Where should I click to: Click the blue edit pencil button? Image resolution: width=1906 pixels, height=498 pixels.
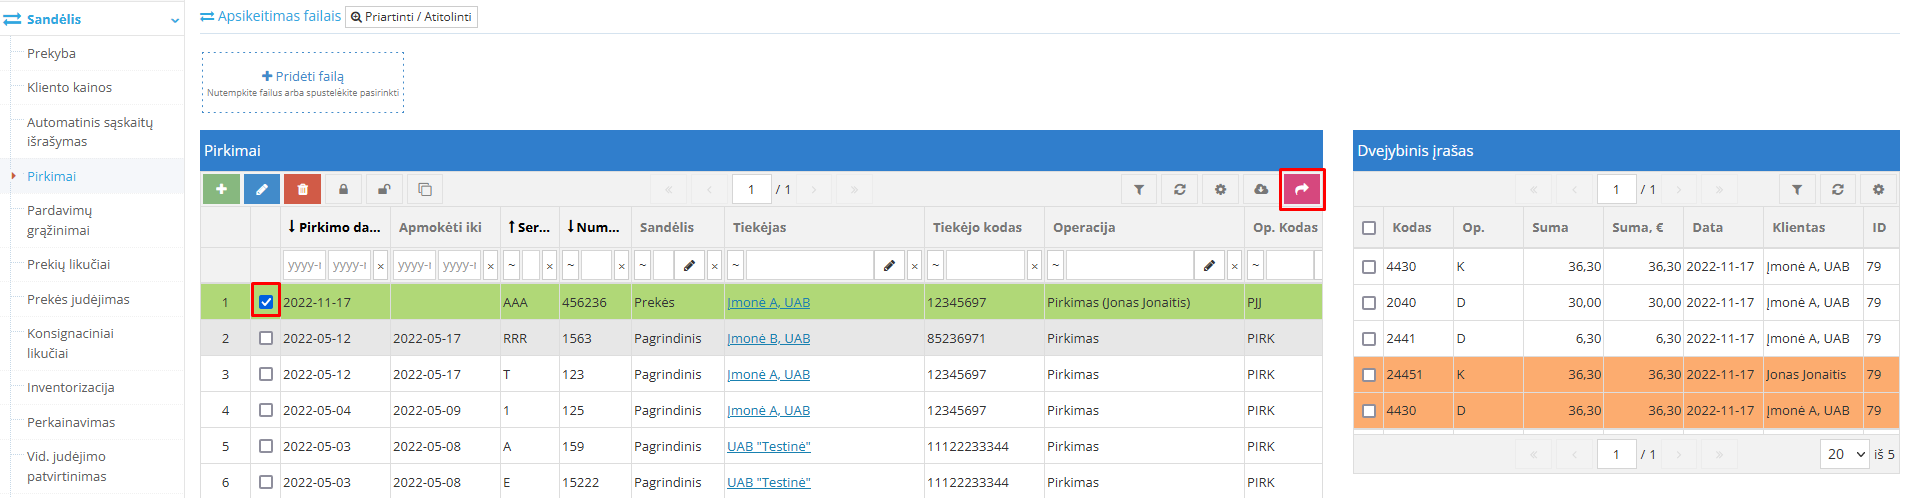[262, 189]
